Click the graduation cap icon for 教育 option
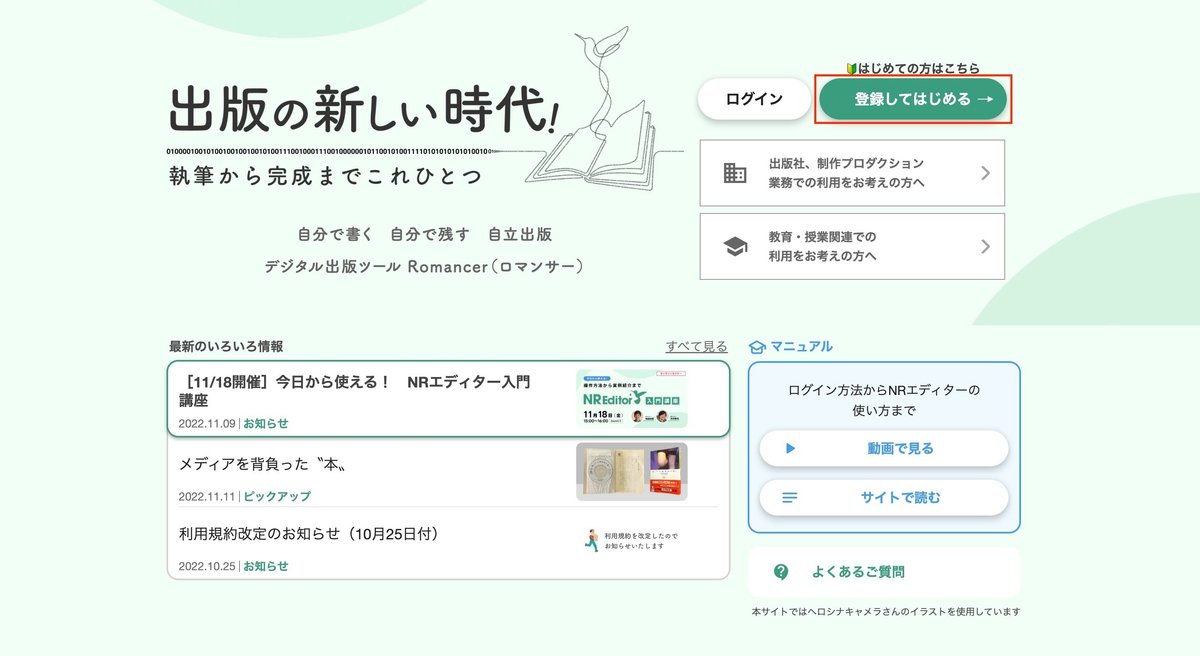This screenshot has width=1200, height=656. tap(735, 246)
